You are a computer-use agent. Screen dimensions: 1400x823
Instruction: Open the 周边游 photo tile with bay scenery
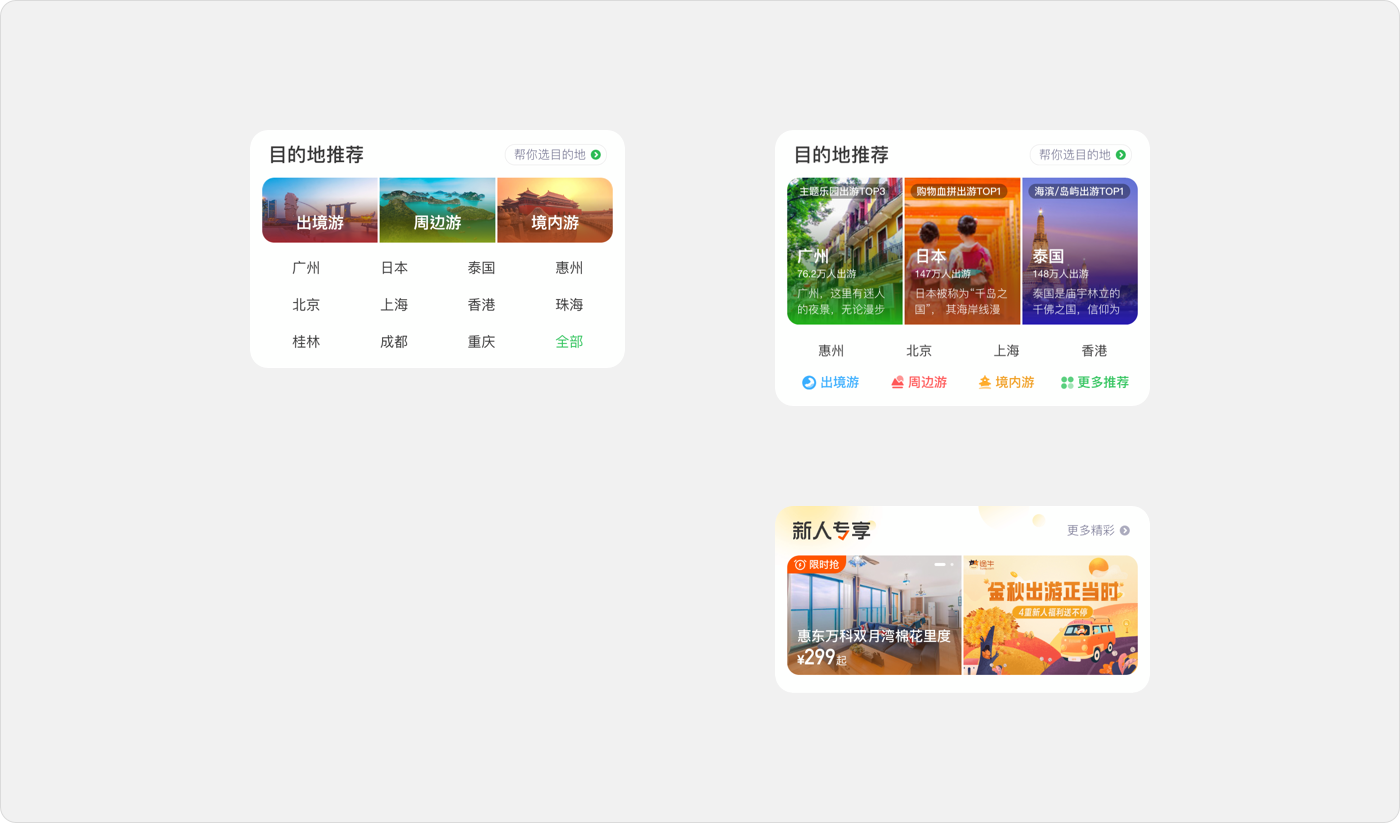437,210
